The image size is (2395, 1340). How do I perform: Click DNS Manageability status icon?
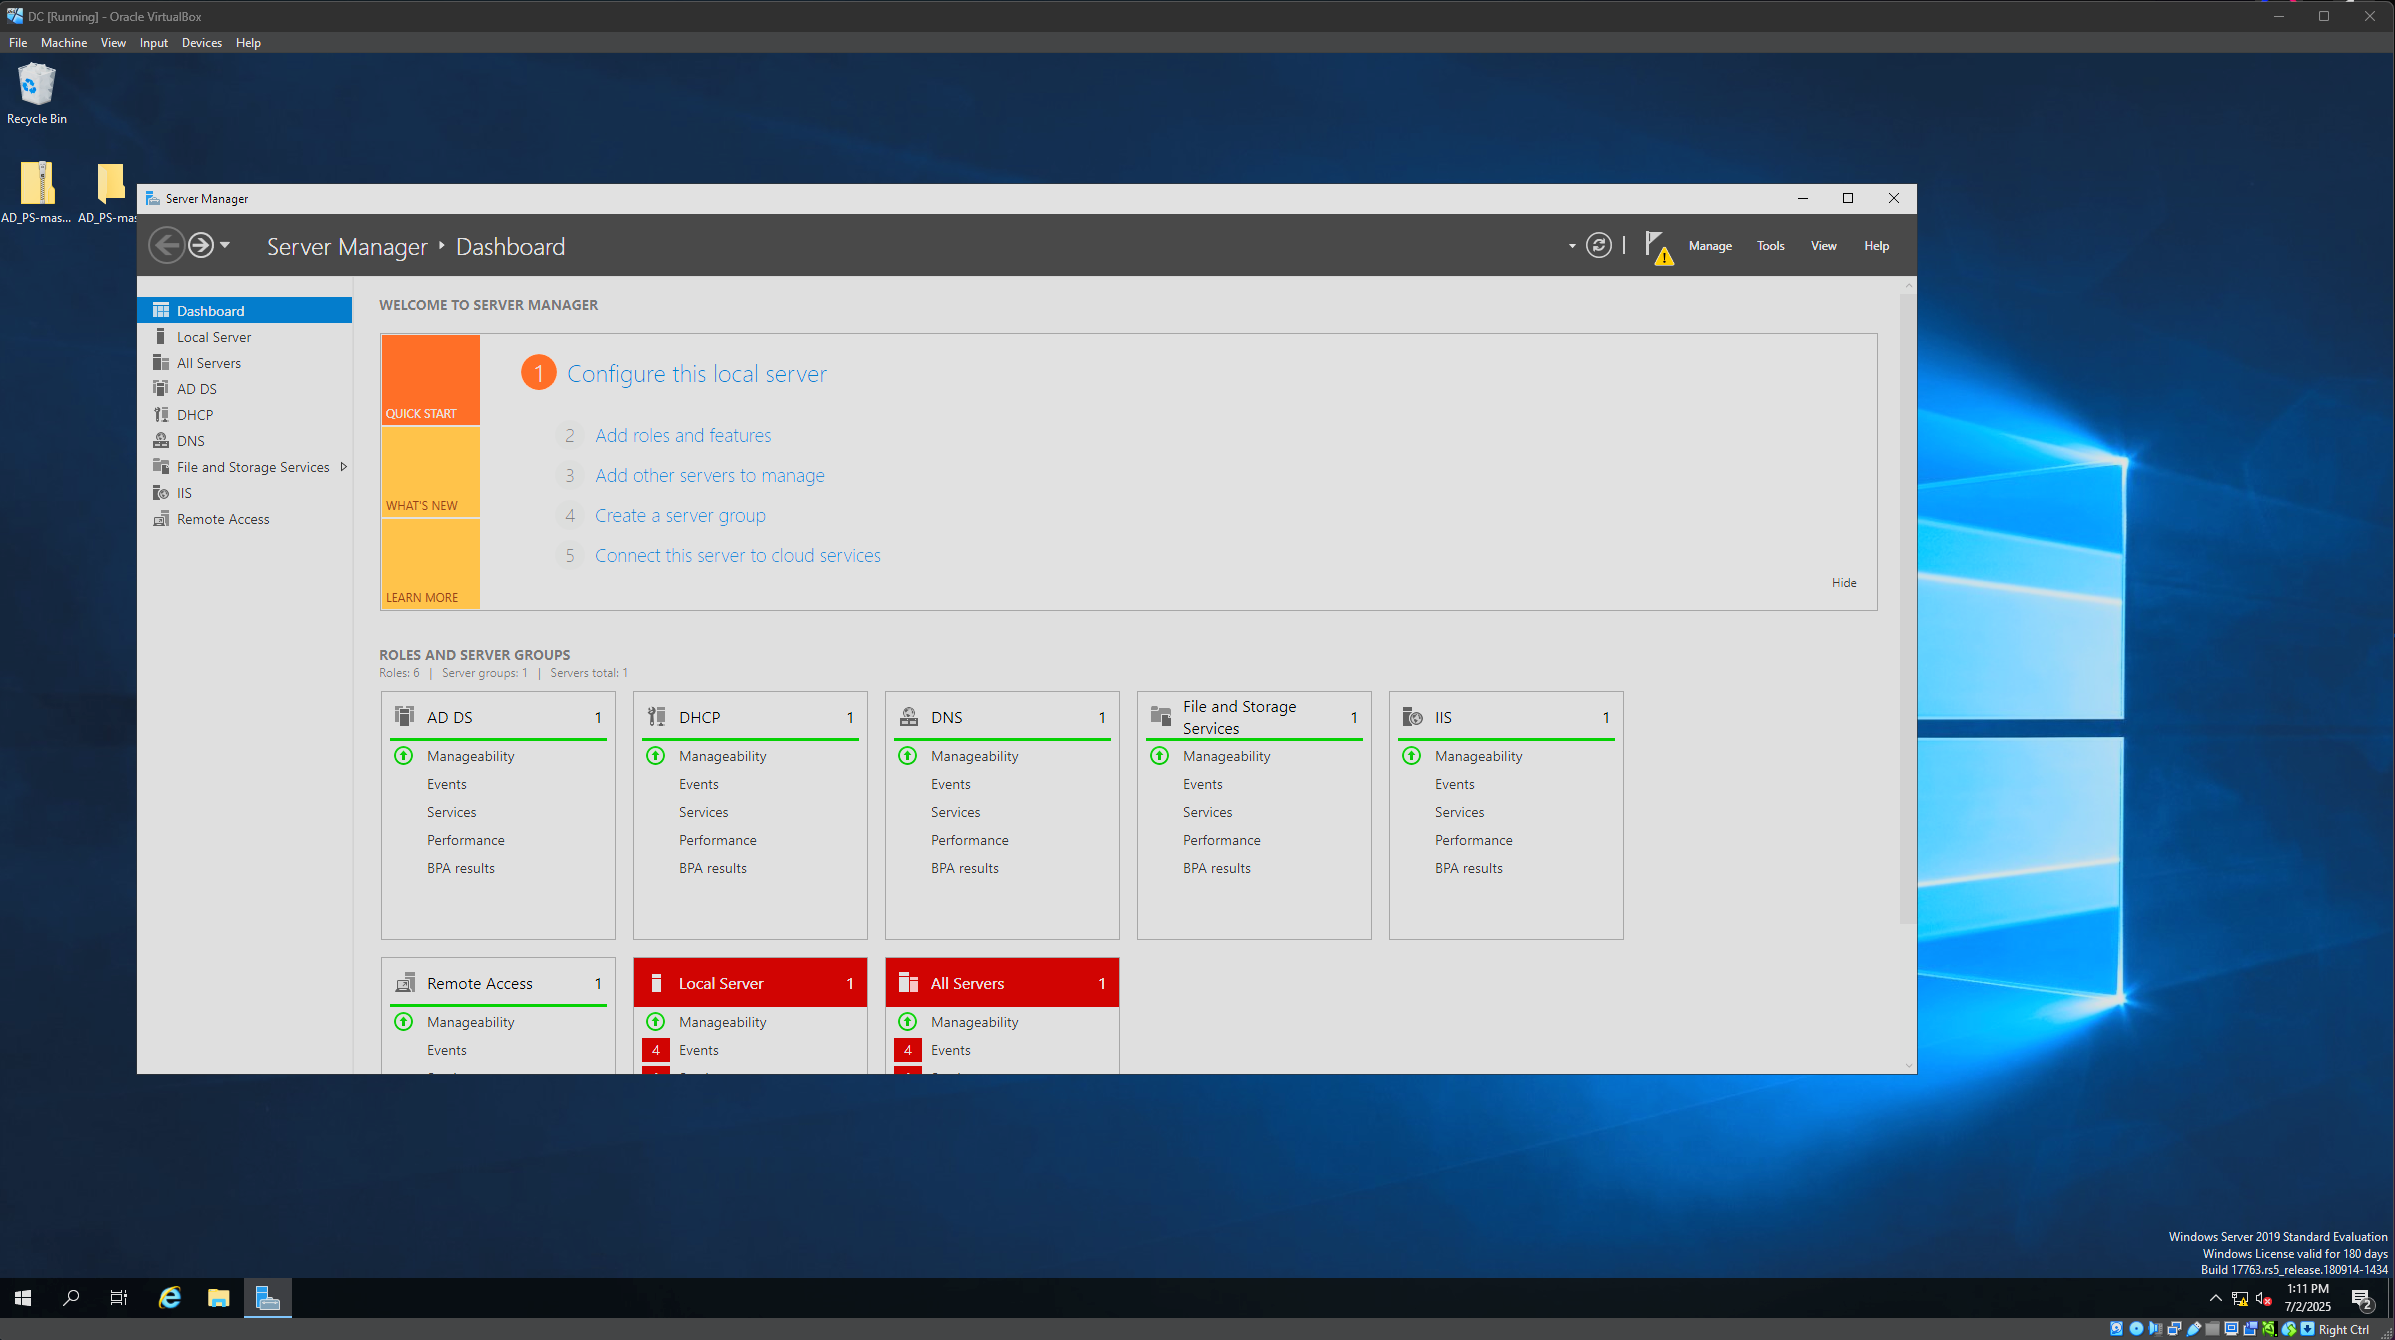pos(907,756)
